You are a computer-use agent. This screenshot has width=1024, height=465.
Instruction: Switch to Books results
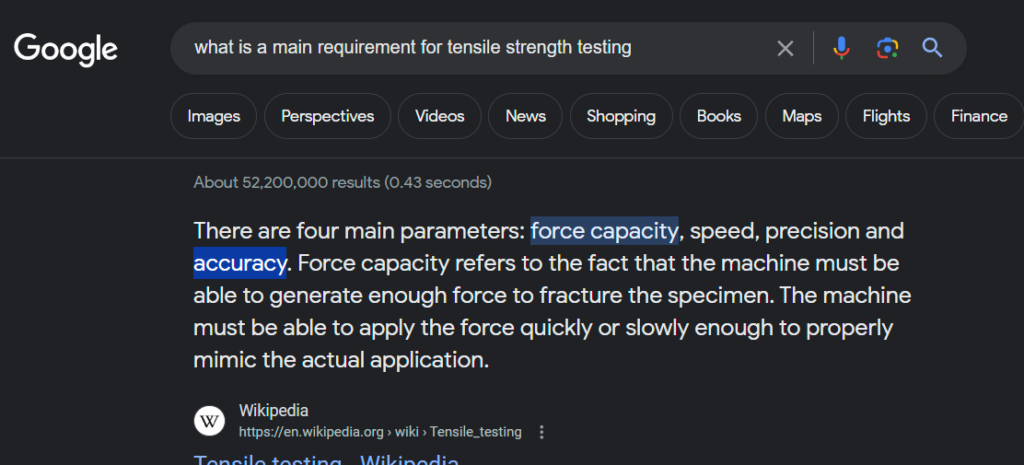[718, 116]
